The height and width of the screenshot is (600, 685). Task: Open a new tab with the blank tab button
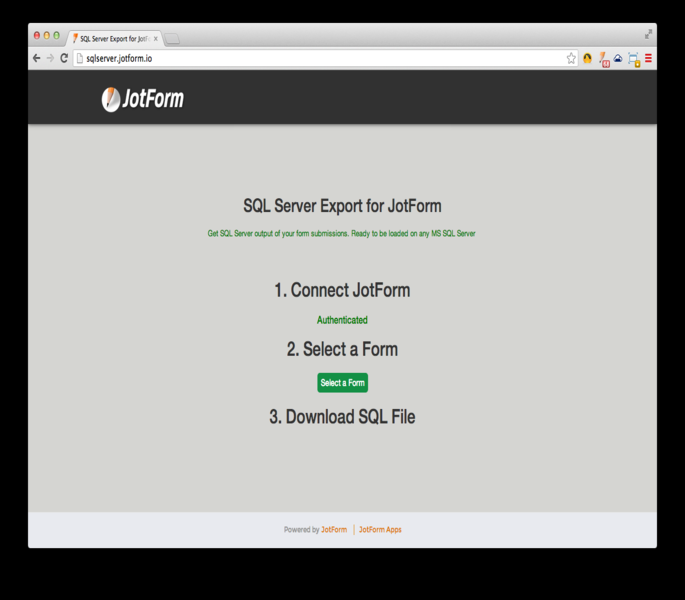coord(172,39)
